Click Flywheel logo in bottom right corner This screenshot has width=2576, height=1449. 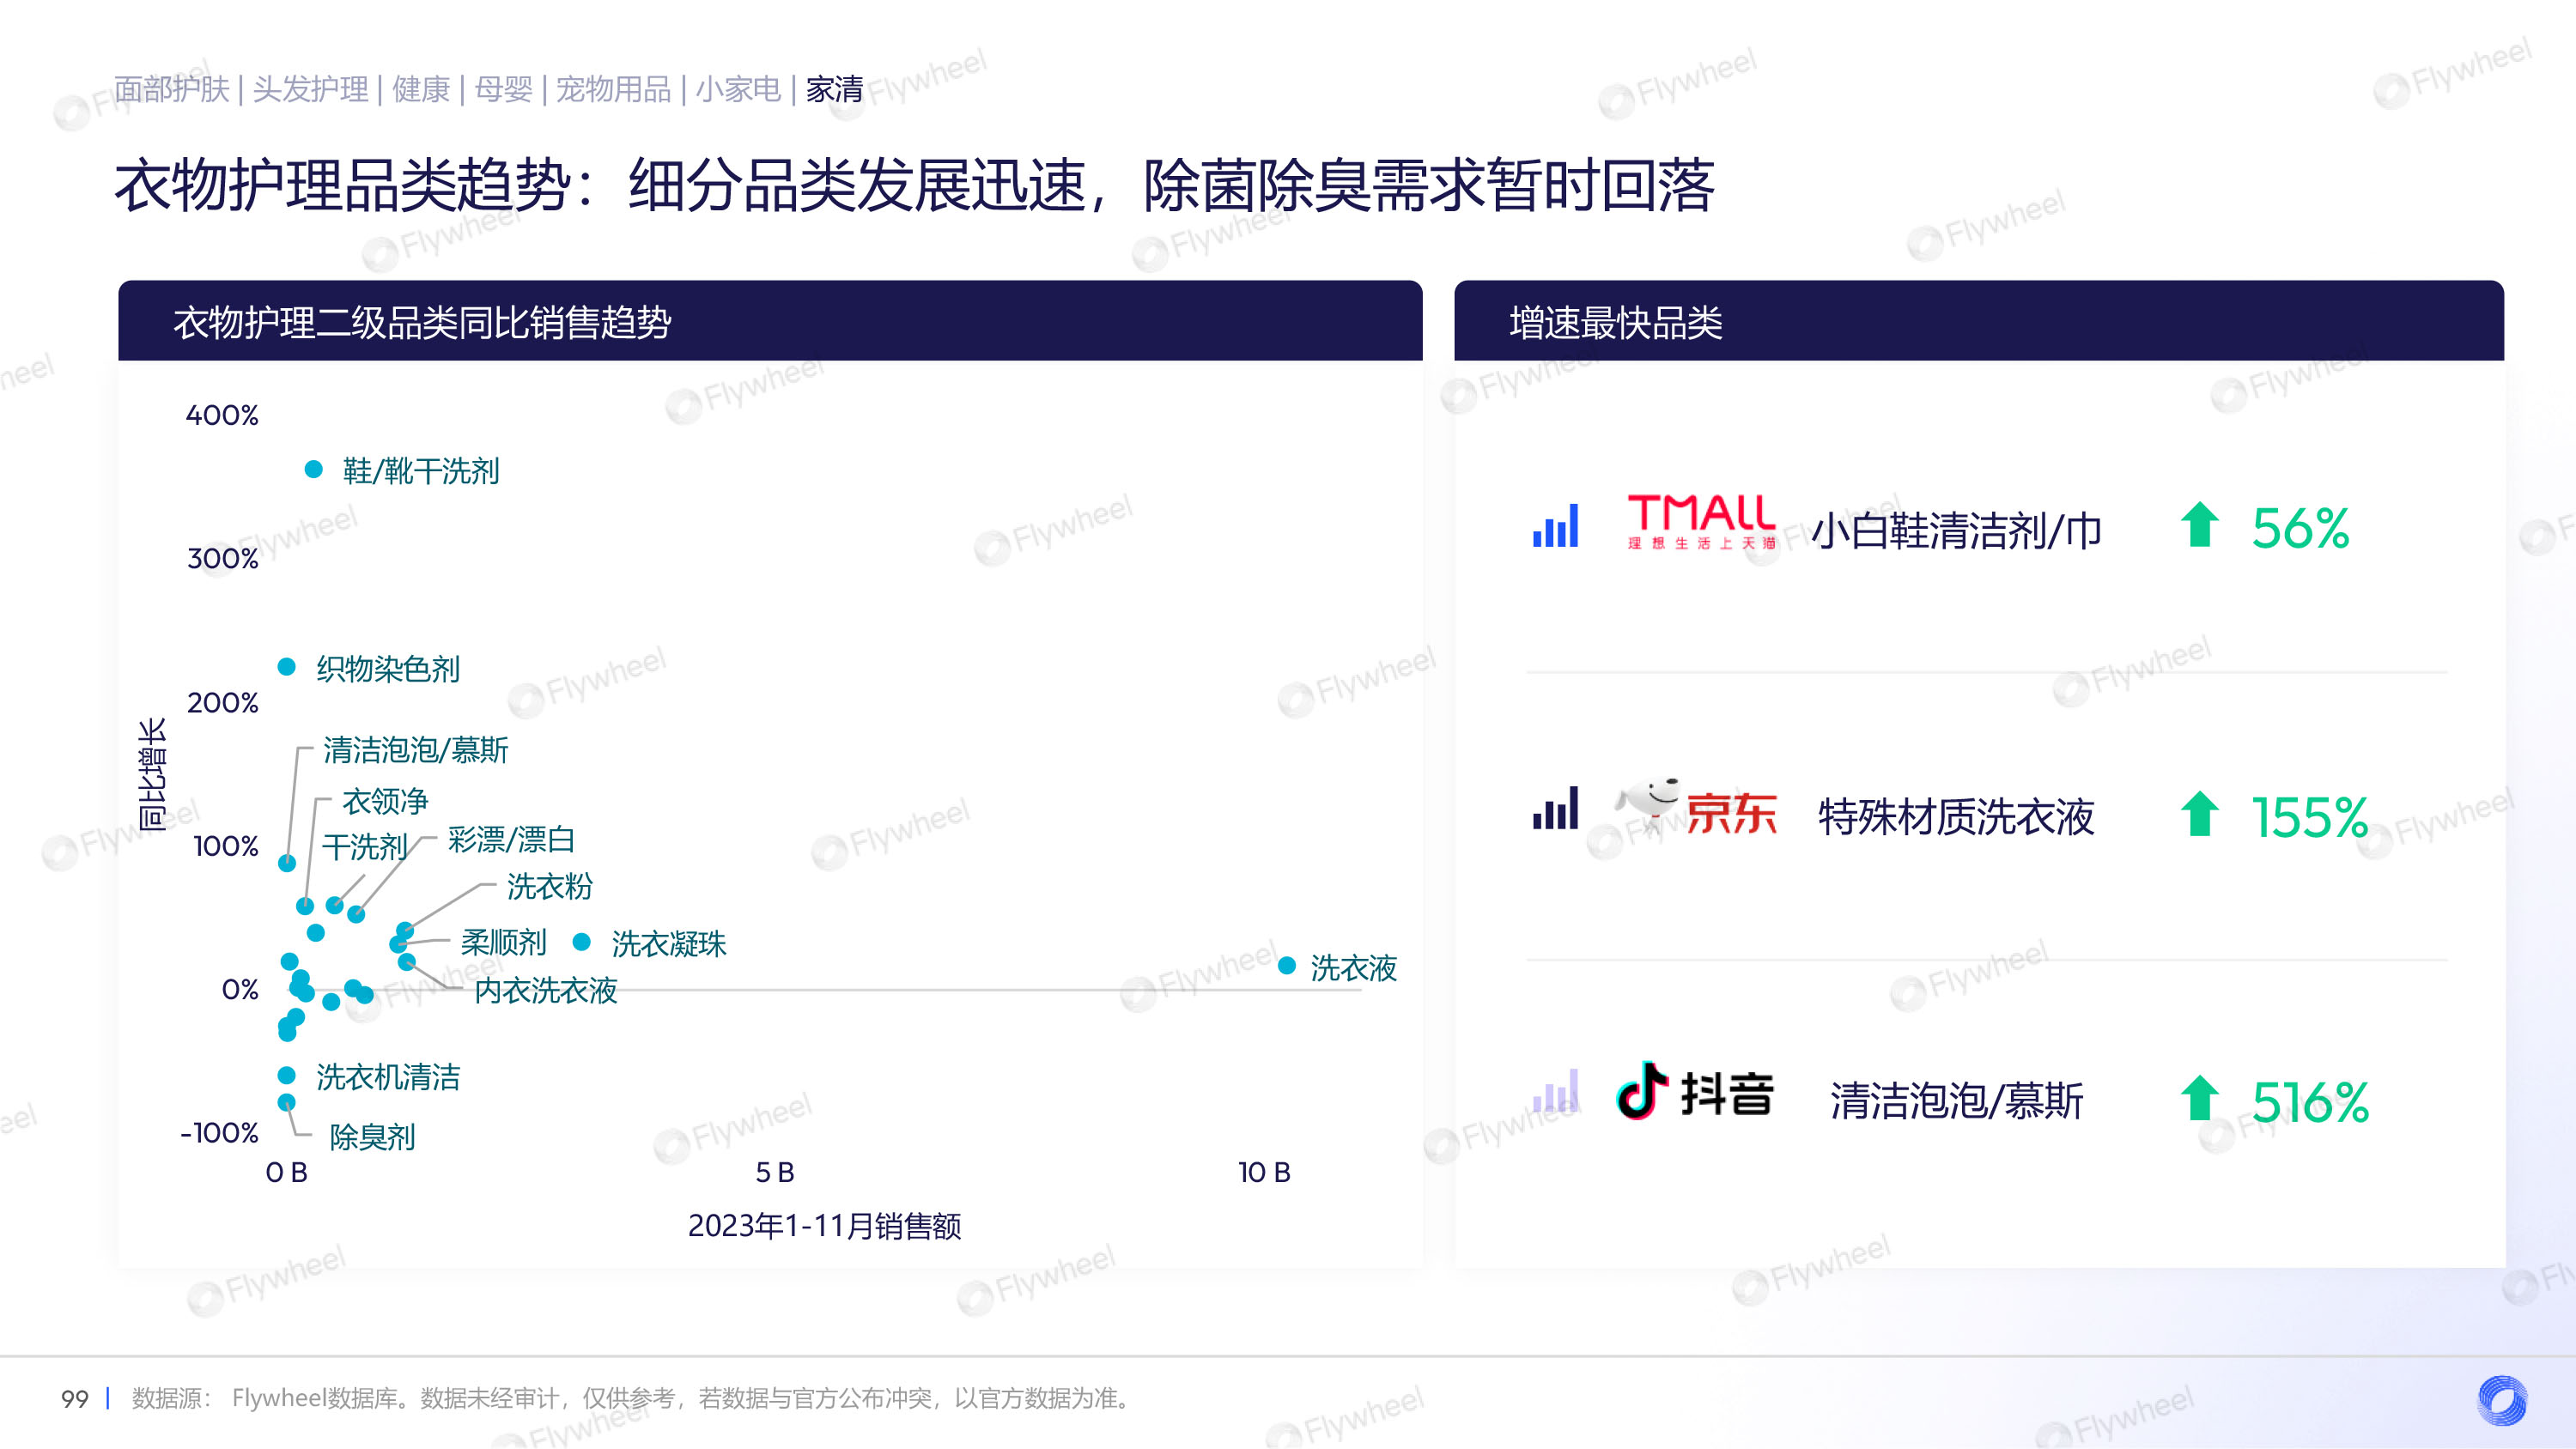pyautogui.click(x=2501, y=1400)
